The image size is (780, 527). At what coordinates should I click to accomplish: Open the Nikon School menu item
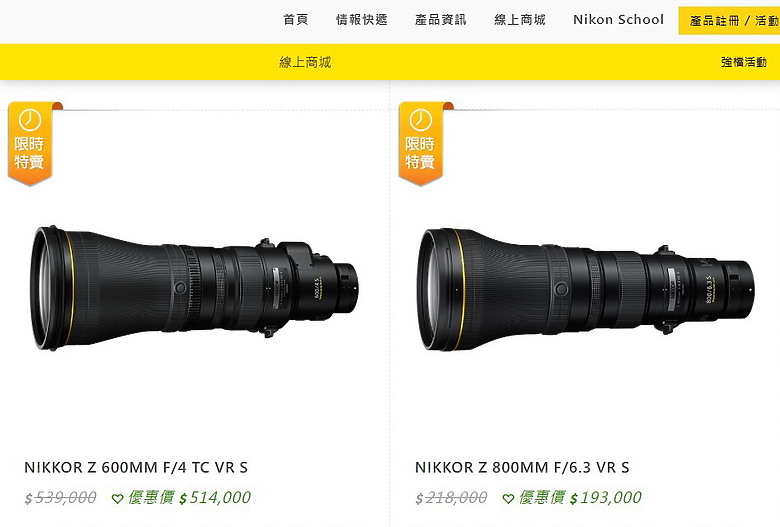pos(618,20)
